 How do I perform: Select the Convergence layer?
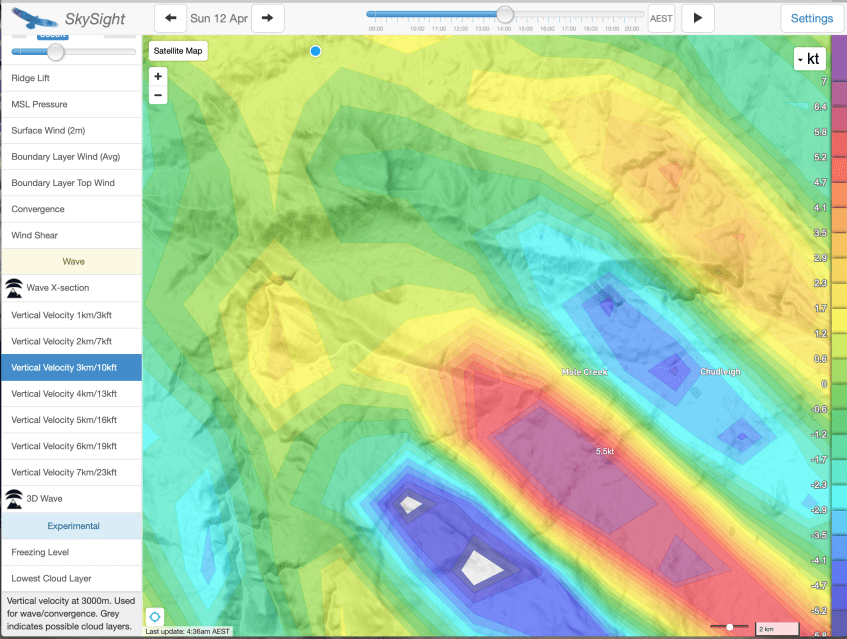click(35, 209)
